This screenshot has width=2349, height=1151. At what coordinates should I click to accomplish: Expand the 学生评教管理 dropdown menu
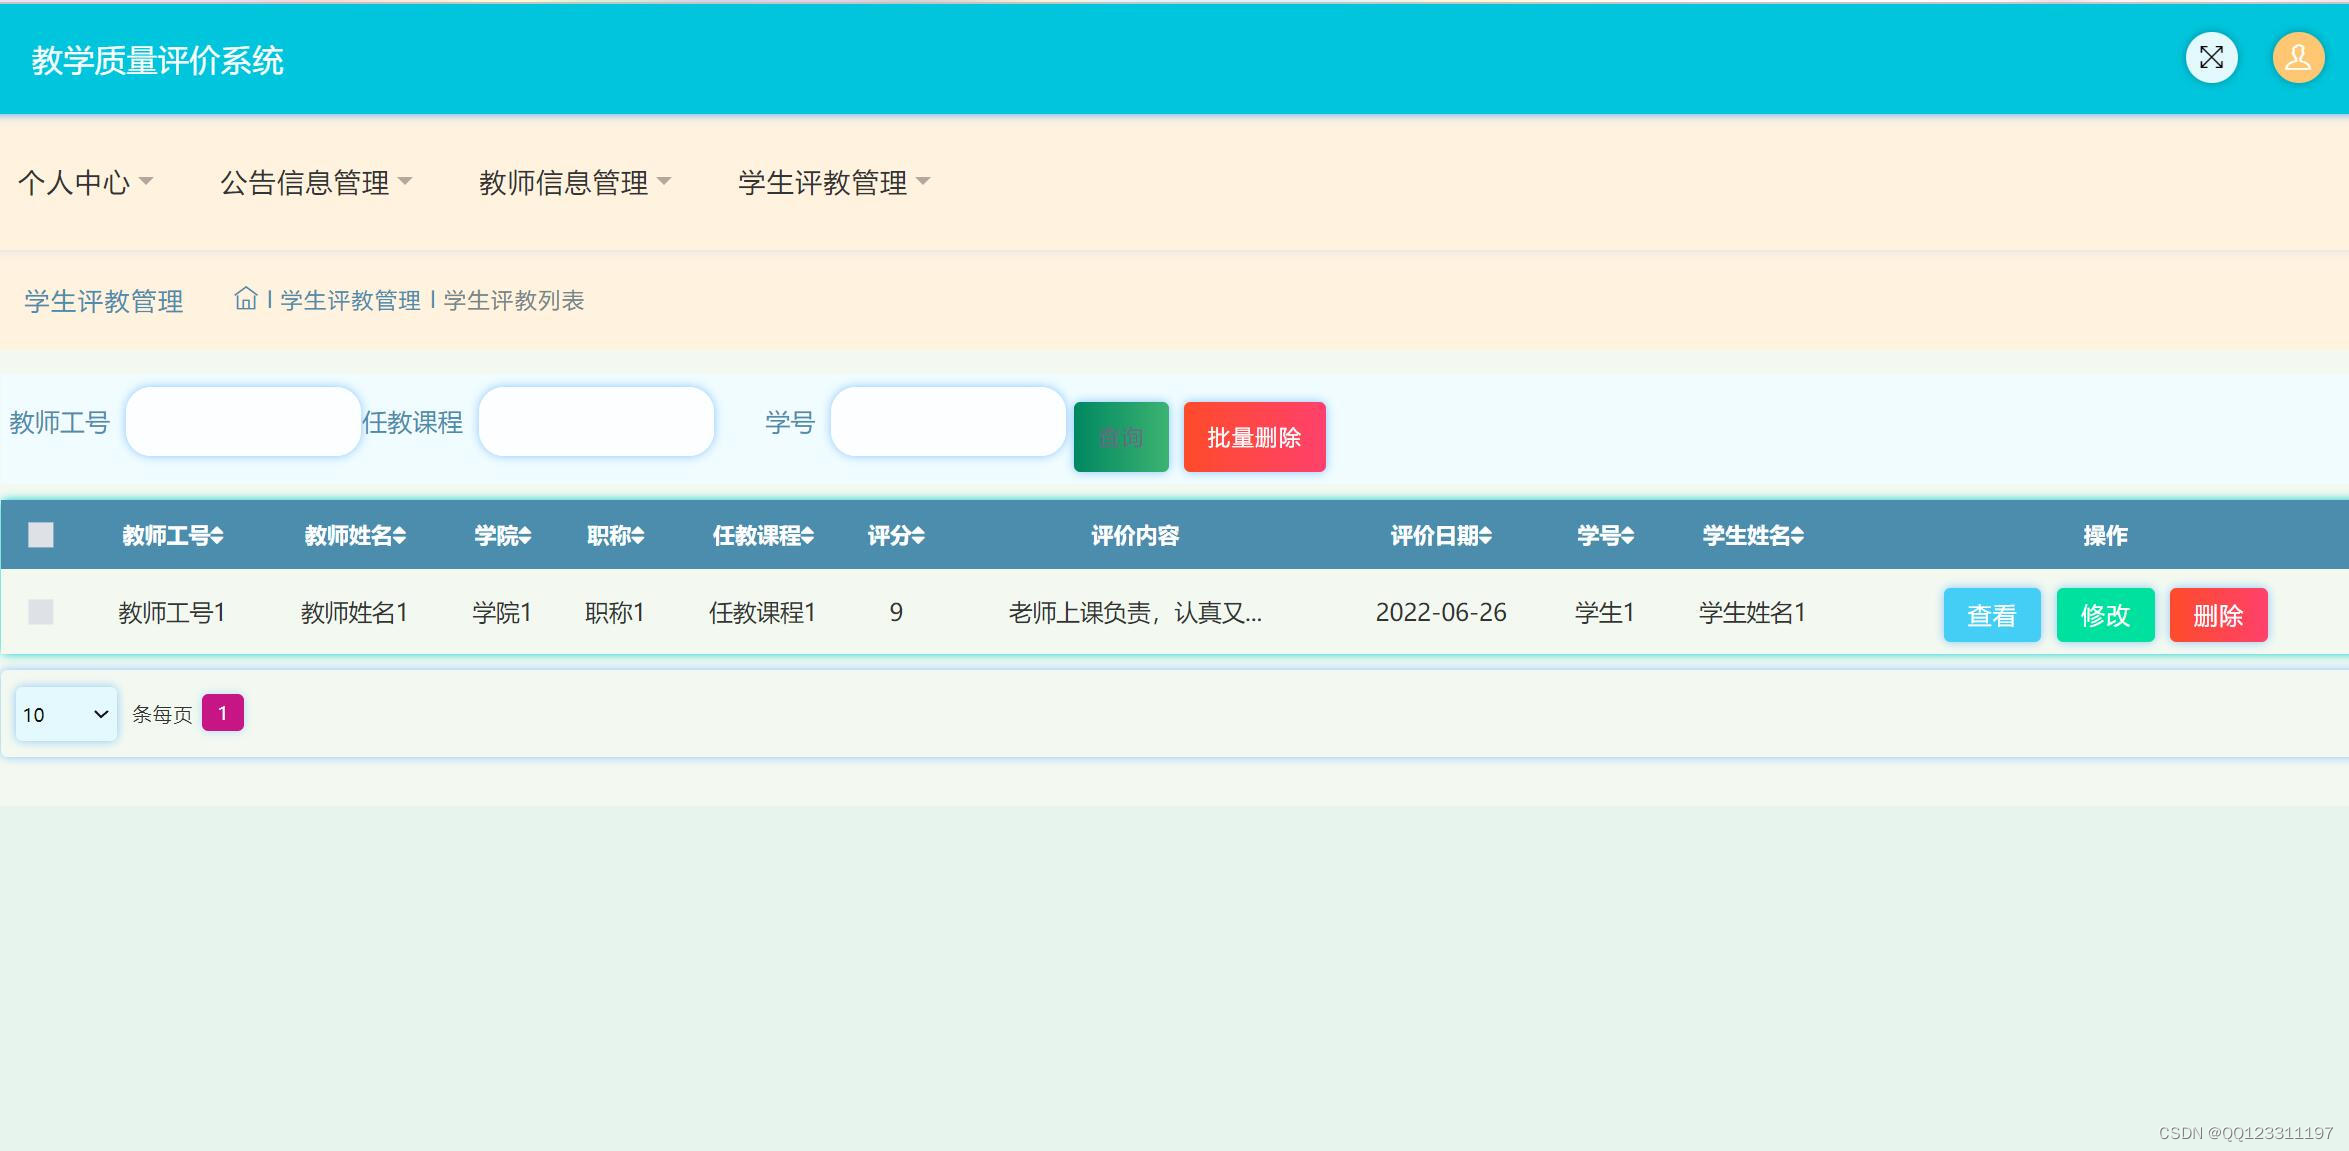pyautogui.click(x=834, y=182)
